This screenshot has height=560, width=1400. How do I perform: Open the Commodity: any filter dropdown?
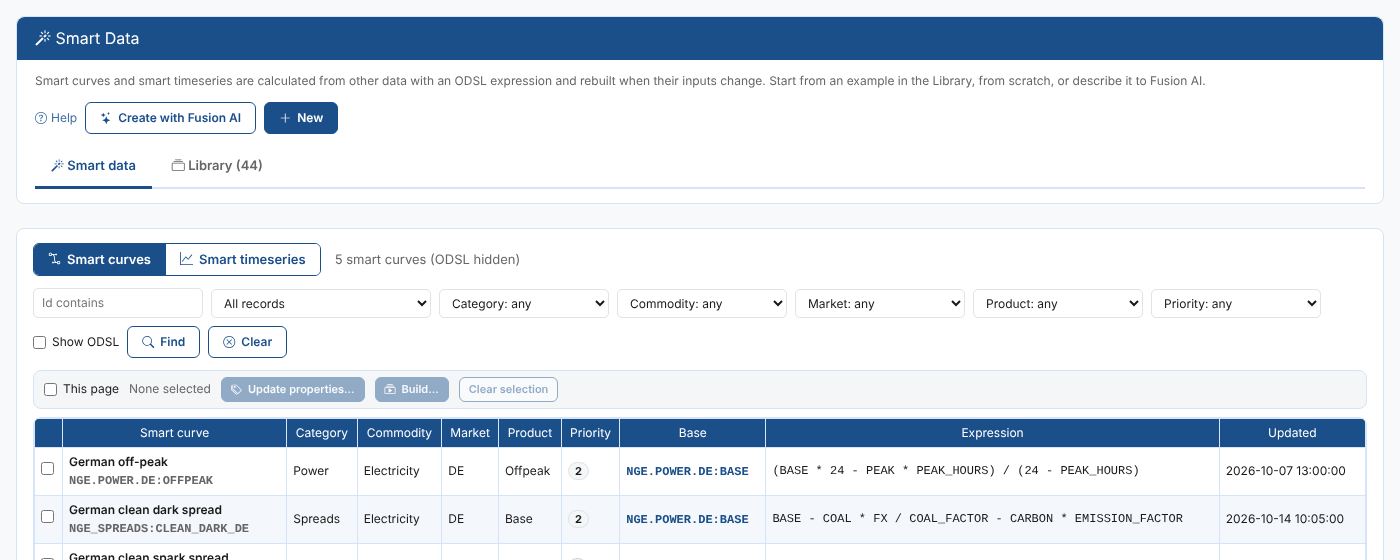pyautogui.click(x=702, y=303)
